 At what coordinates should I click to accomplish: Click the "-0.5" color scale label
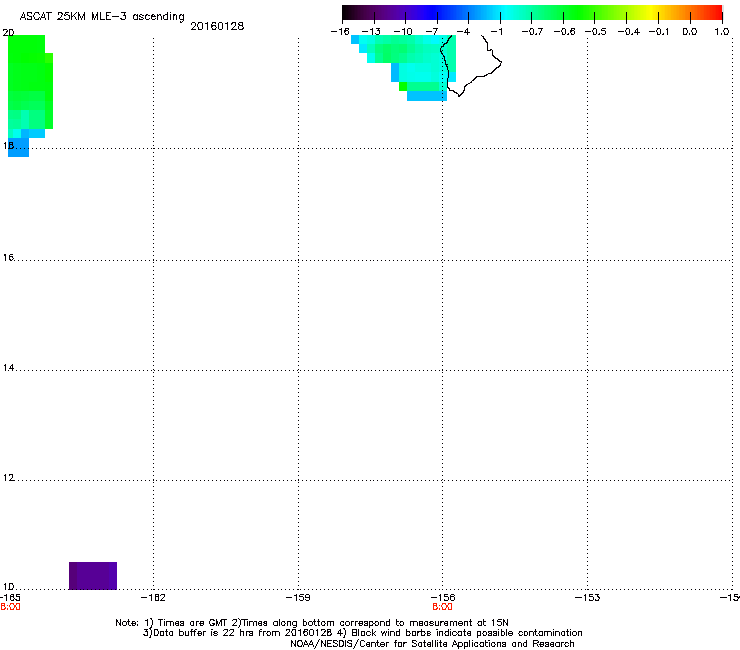(596, 32)
